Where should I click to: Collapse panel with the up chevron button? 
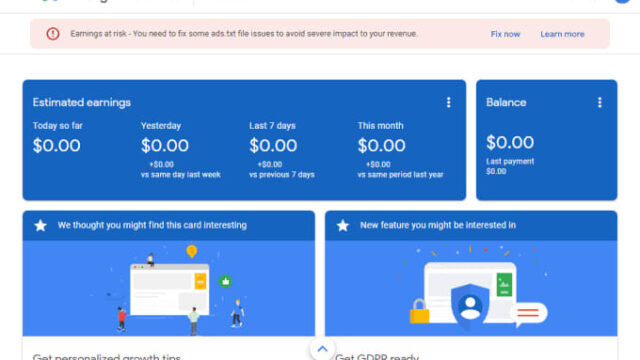[x=322, y=349]
